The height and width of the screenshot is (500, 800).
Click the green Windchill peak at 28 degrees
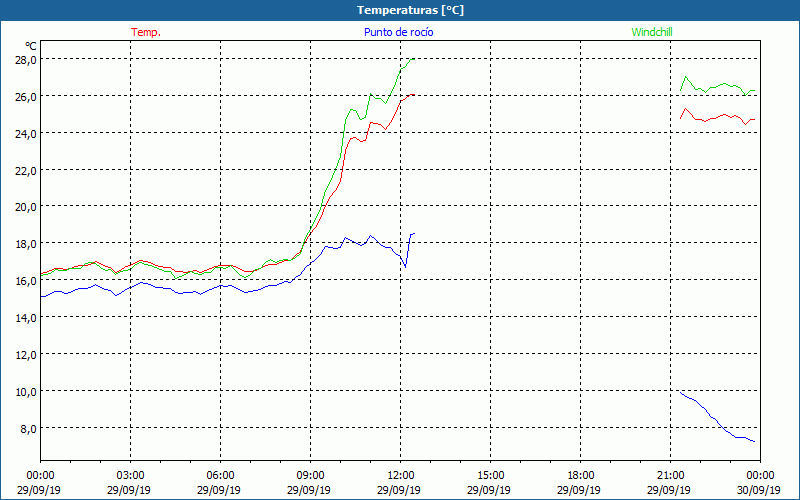(412, 59)
